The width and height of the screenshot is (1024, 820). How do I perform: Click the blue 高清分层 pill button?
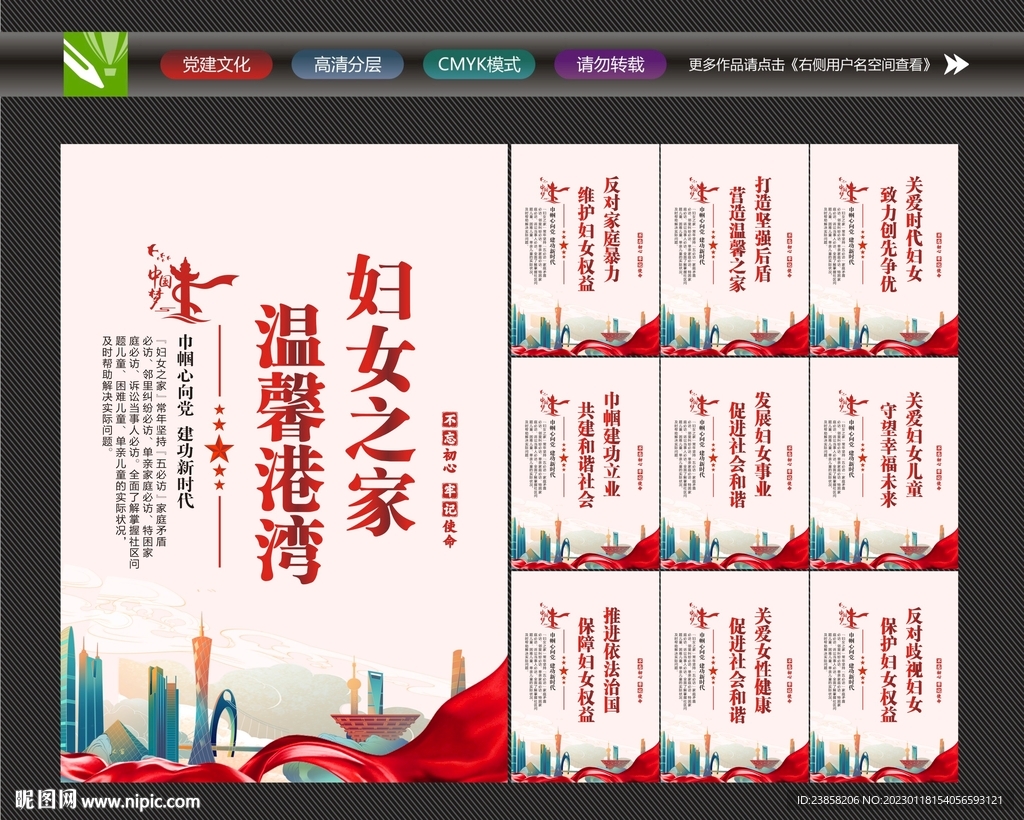coord(347,65)
